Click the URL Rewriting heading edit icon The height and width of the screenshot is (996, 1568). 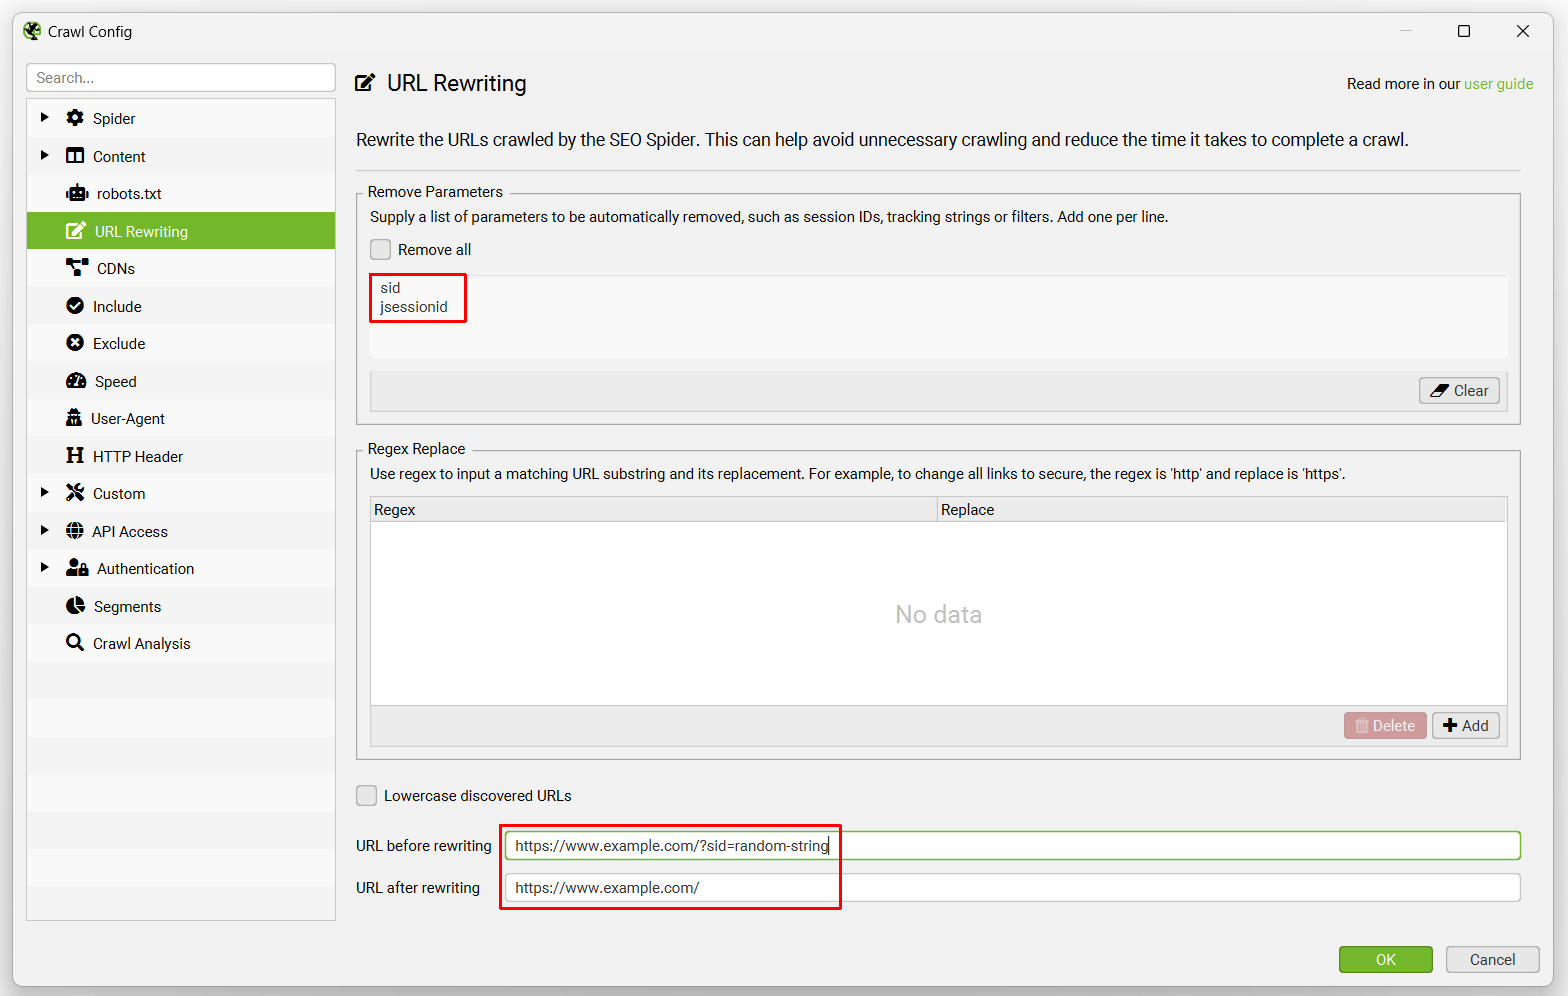[365, 83]
